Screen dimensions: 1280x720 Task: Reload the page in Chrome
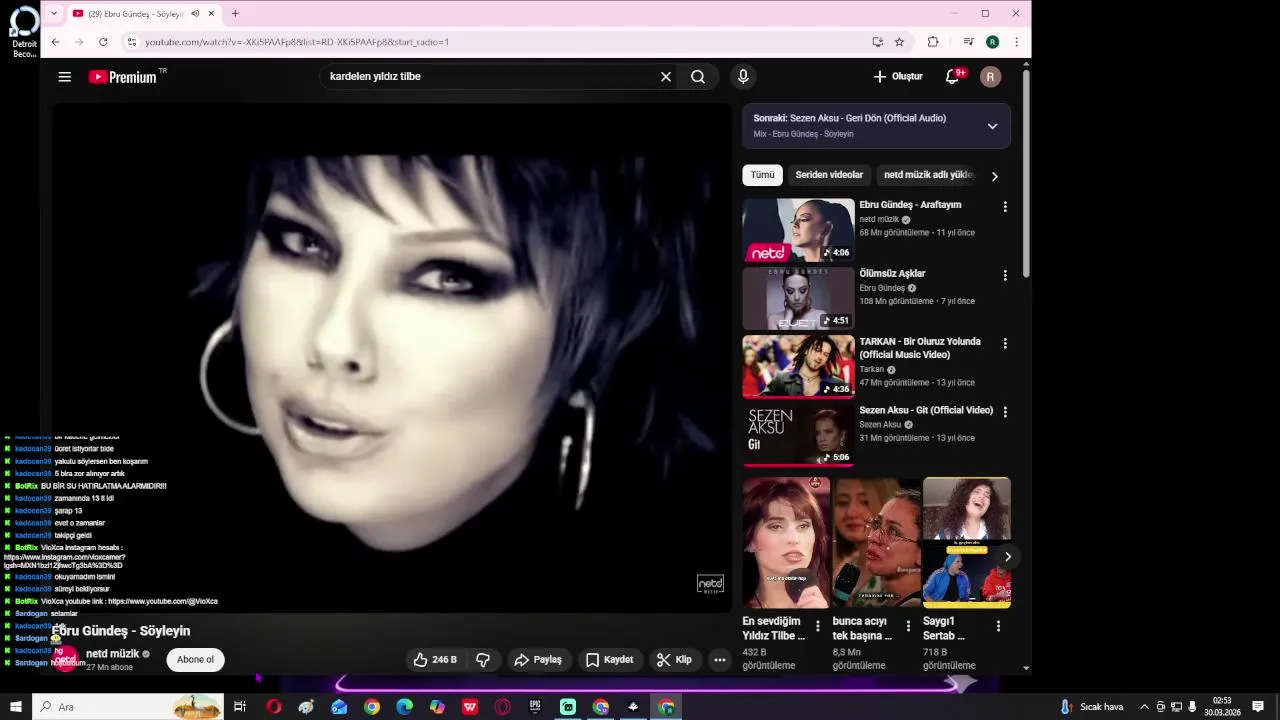tap(103, 42)
